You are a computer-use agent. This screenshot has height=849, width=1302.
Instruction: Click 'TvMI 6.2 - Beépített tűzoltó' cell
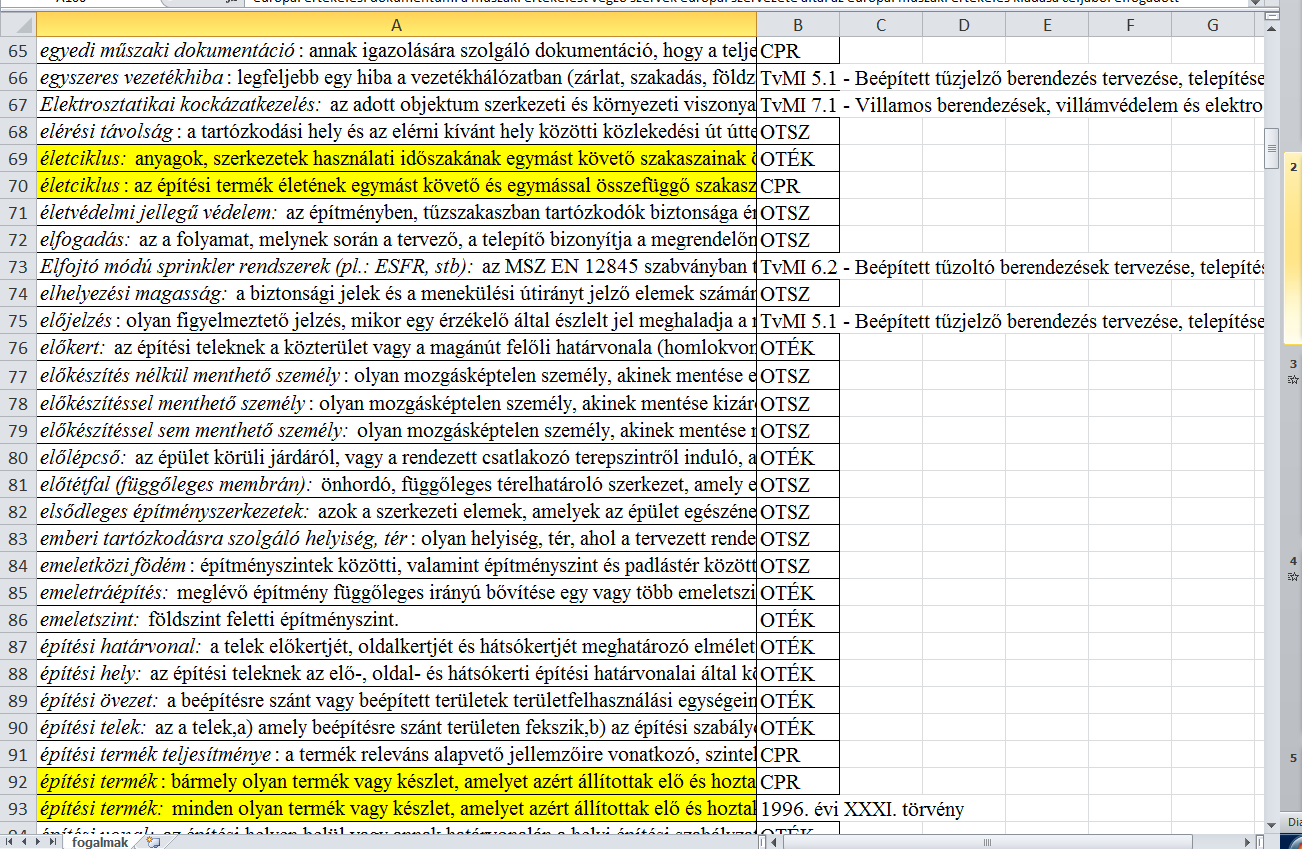[798, 266]
